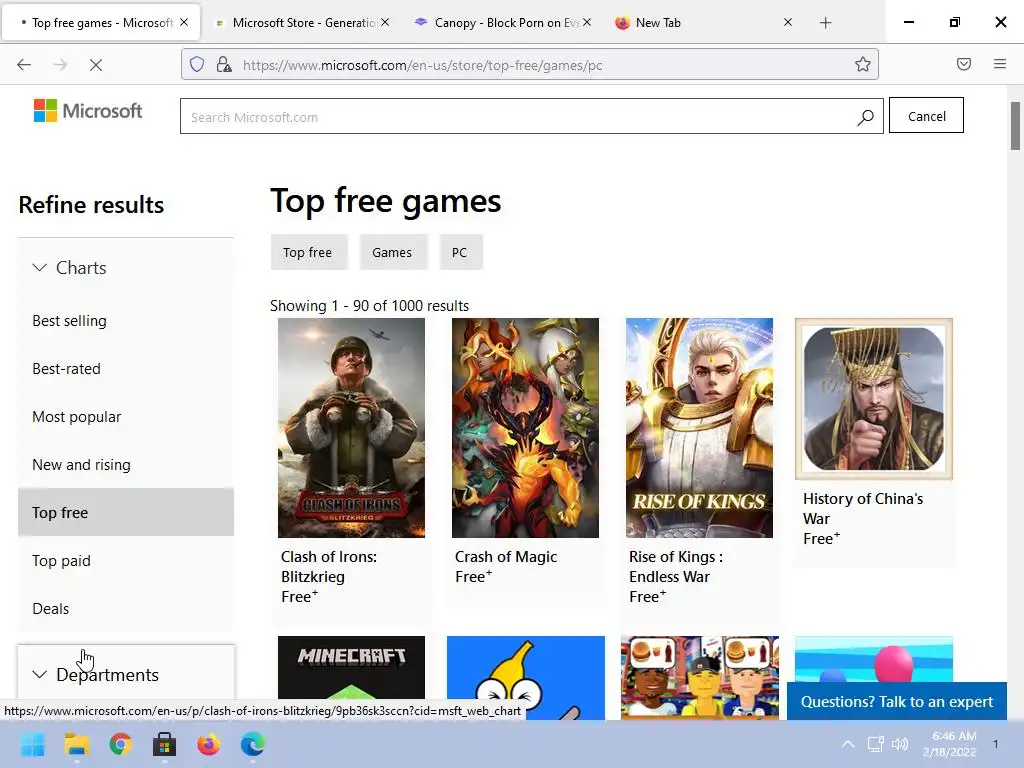Click Rise of Kings : Endless War title
Viewport: 1024px width, 768px height.
(676, 566)
